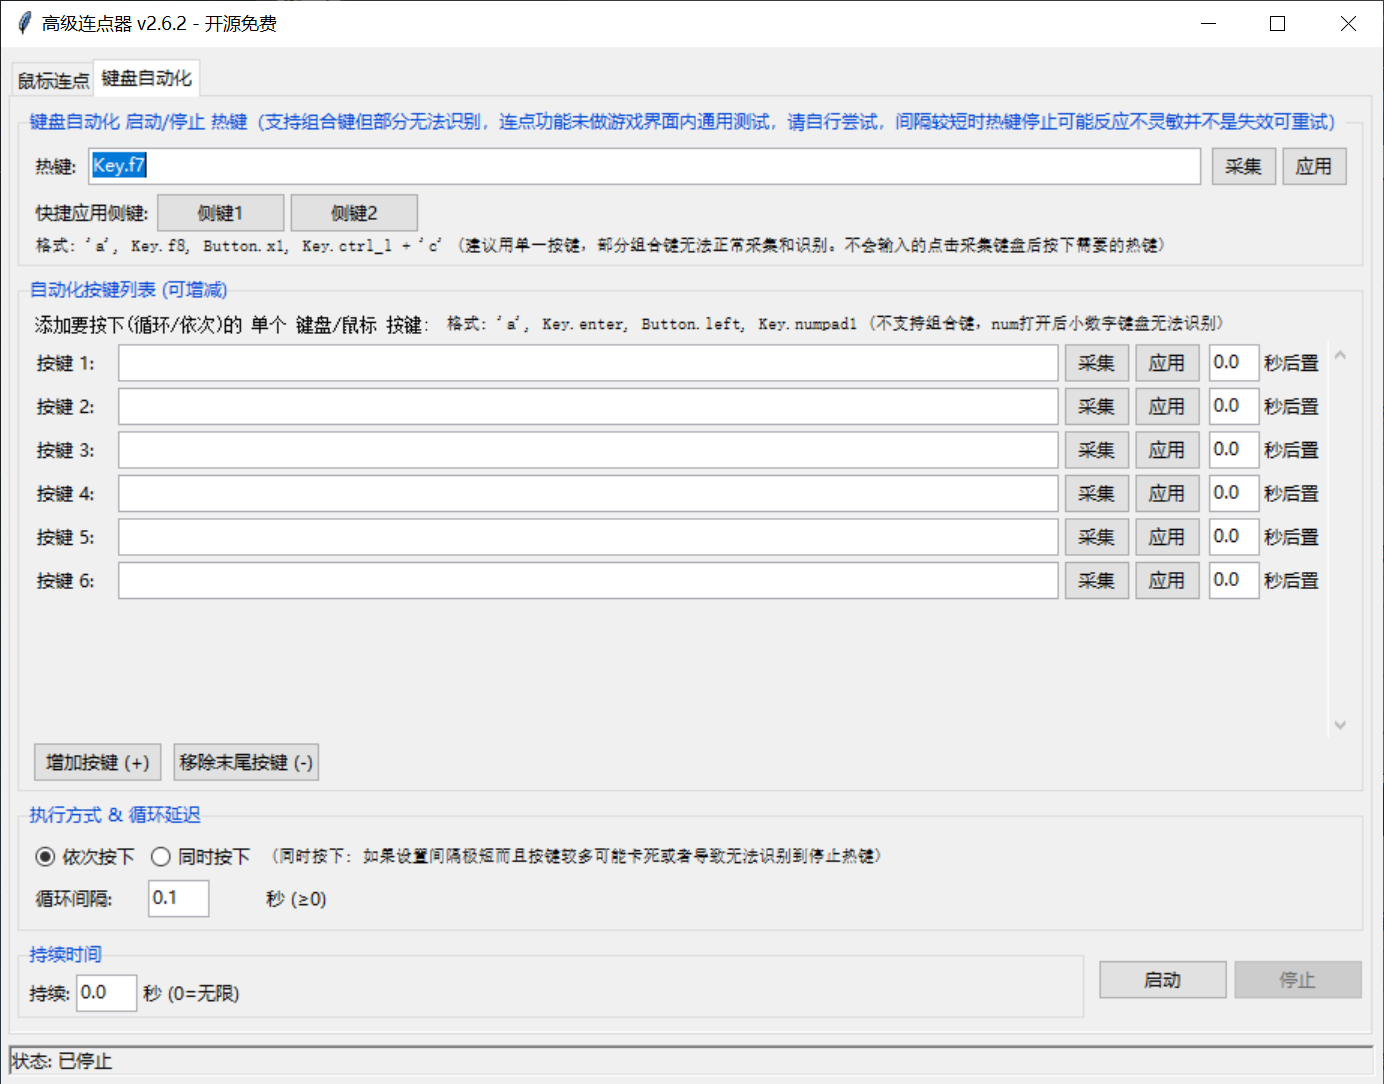The image size is (1384, 1084).
Task: Click the delay field of 按键 2
Action: (1232, 407)
